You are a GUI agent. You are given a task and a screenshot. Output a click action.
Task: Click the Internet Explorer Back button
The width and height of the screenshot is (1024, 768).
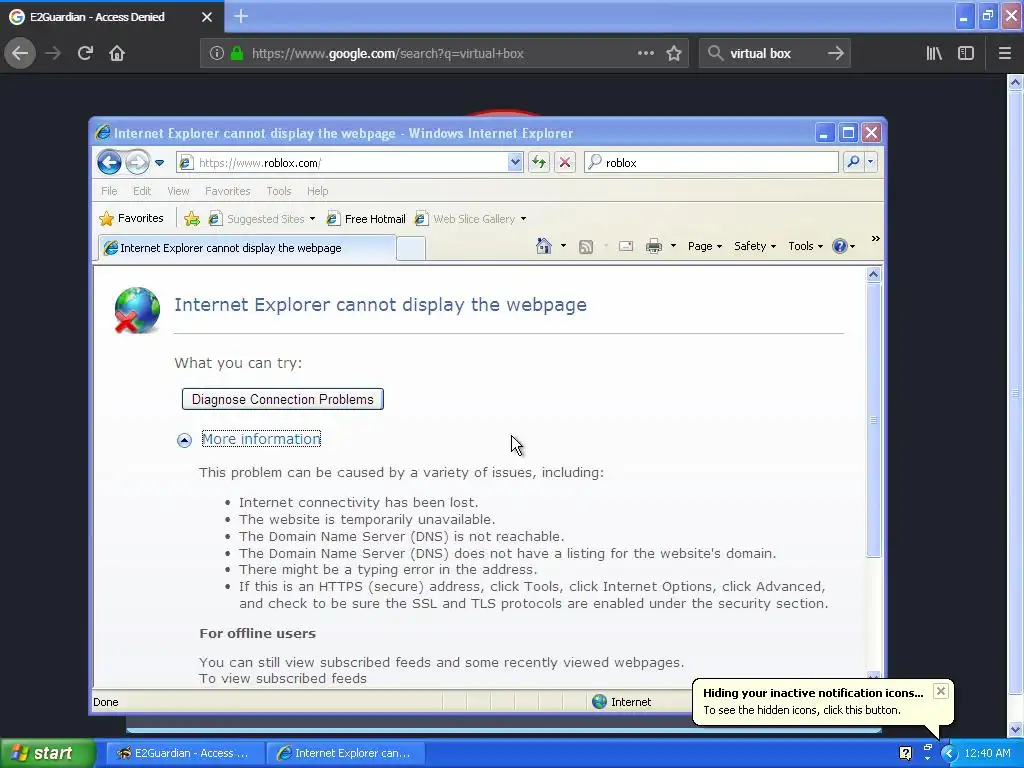point(109,162)
